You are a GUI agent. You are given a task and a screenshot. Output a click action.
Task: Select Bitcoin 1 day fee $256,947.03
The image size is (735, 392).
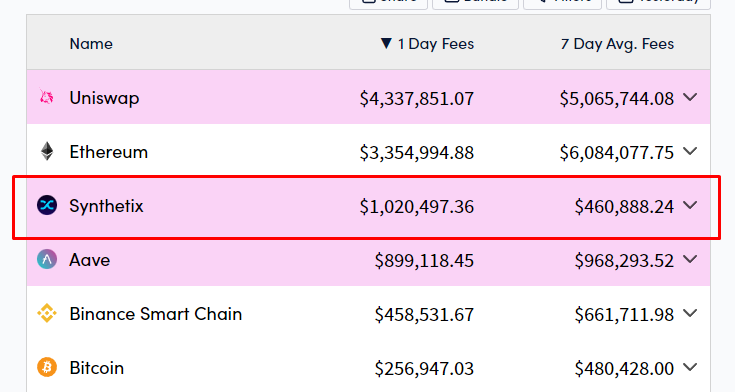424,368
